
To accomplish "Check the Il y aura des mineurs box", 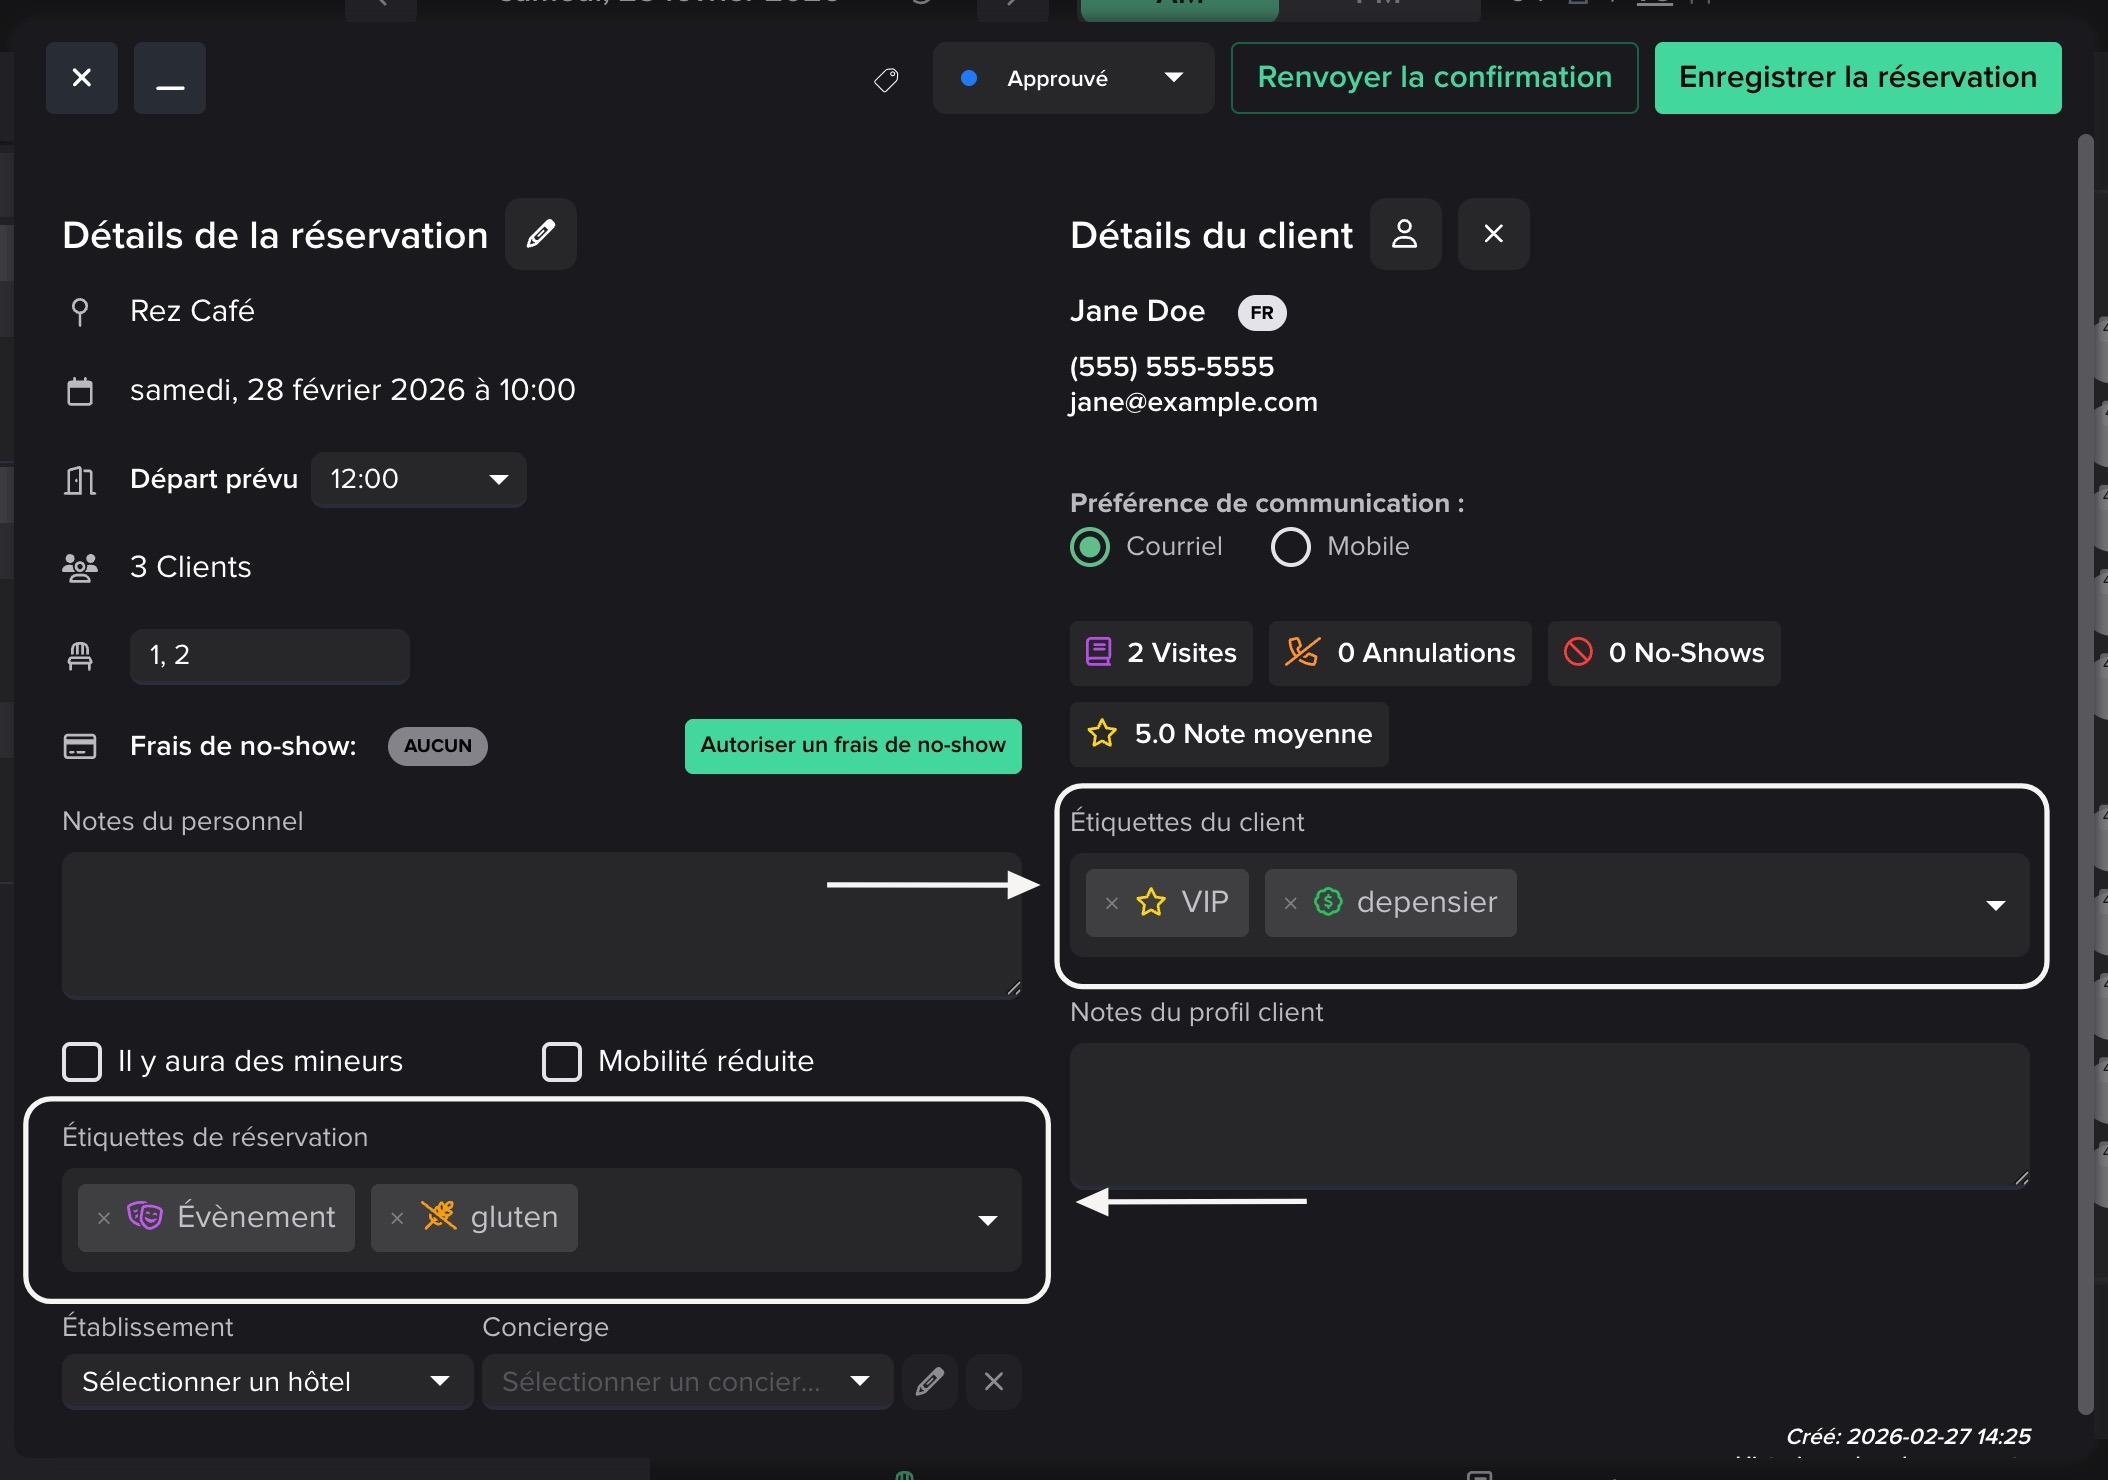I will click(x=82, y=1062).
